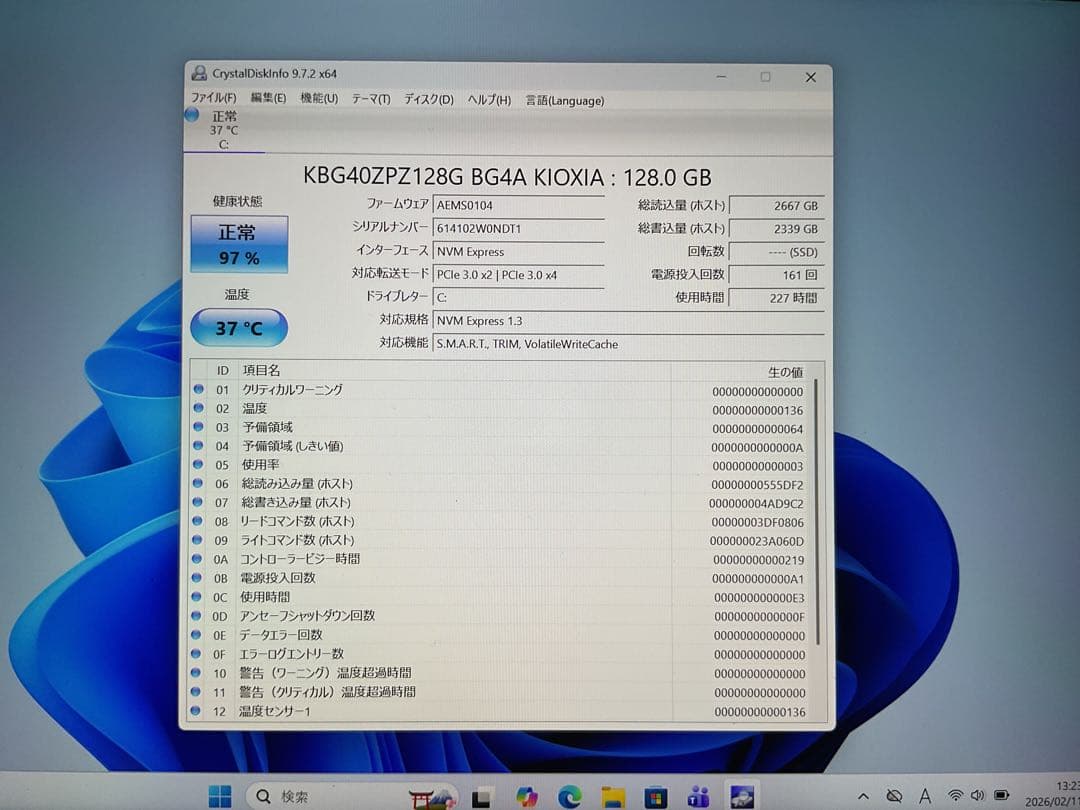
Task: Select row 11 警告 (クリティカル) 温度超過時間
Action: coord(501,692)
